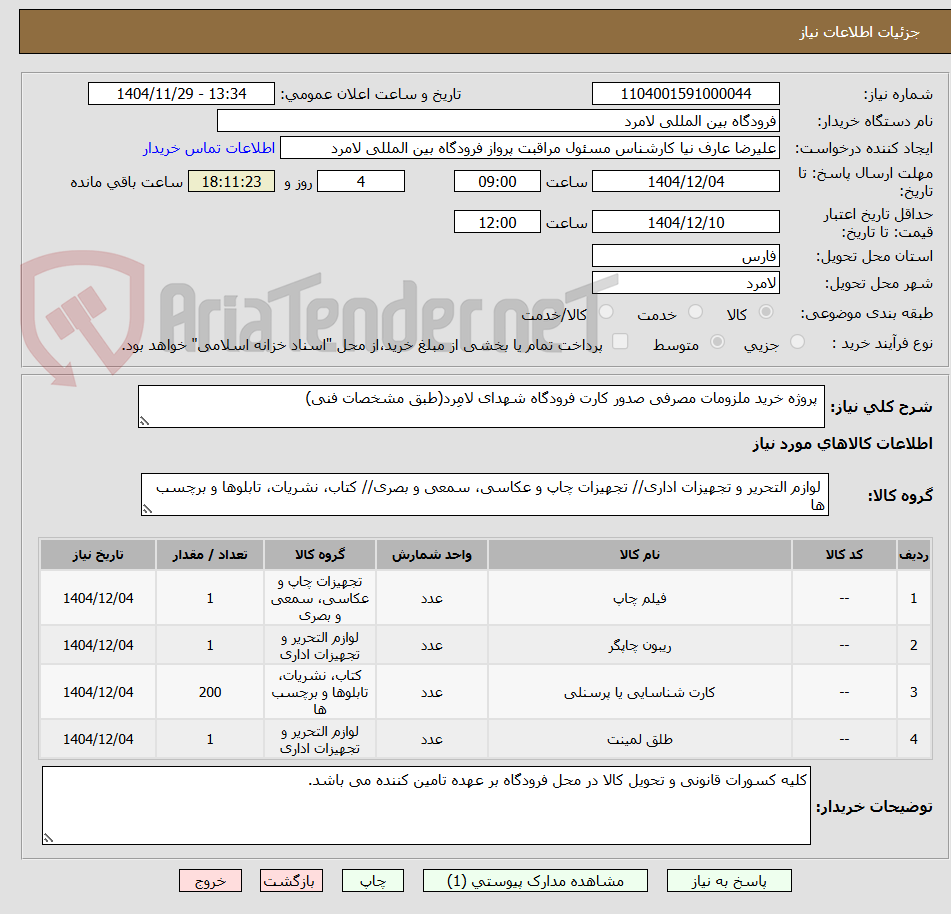Click the تاریخ و ساعت اعلان عمومی field
This screenshot has height=914, width=951.
(x=181, y=94)
